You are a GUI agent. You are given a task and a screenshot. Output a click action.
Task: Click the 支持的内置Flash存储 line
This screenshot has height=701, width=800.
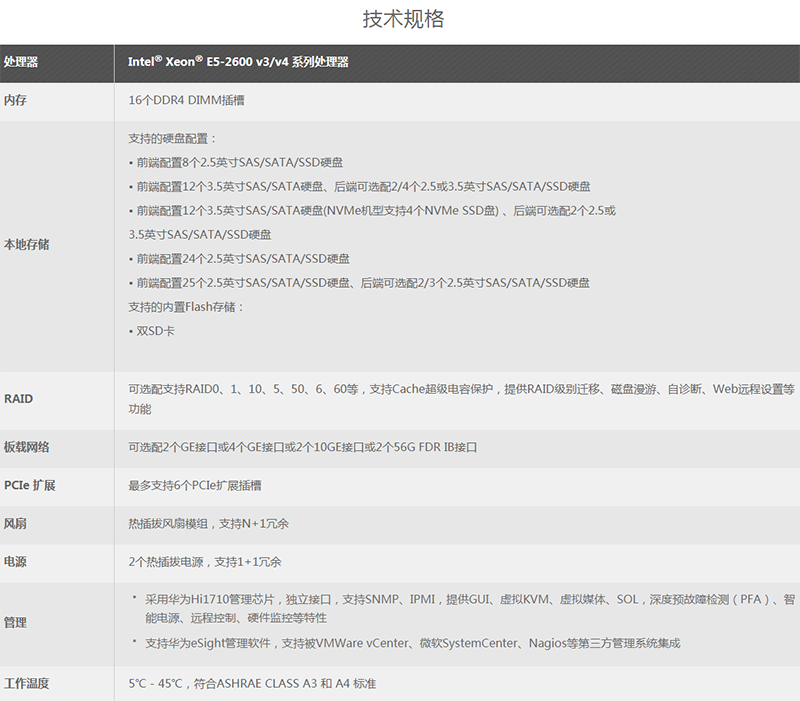tap(186, 307)
